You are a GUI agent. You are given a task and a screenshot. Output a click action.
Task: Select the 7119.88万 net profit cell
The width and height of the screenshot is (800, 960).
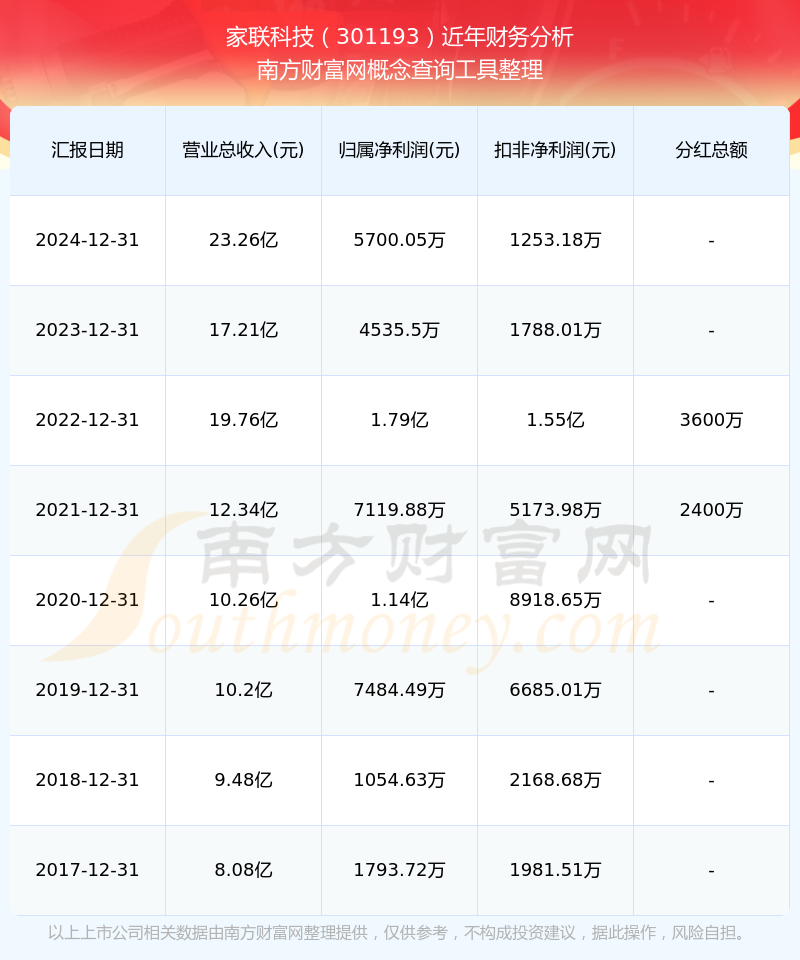tap(400, 510)
